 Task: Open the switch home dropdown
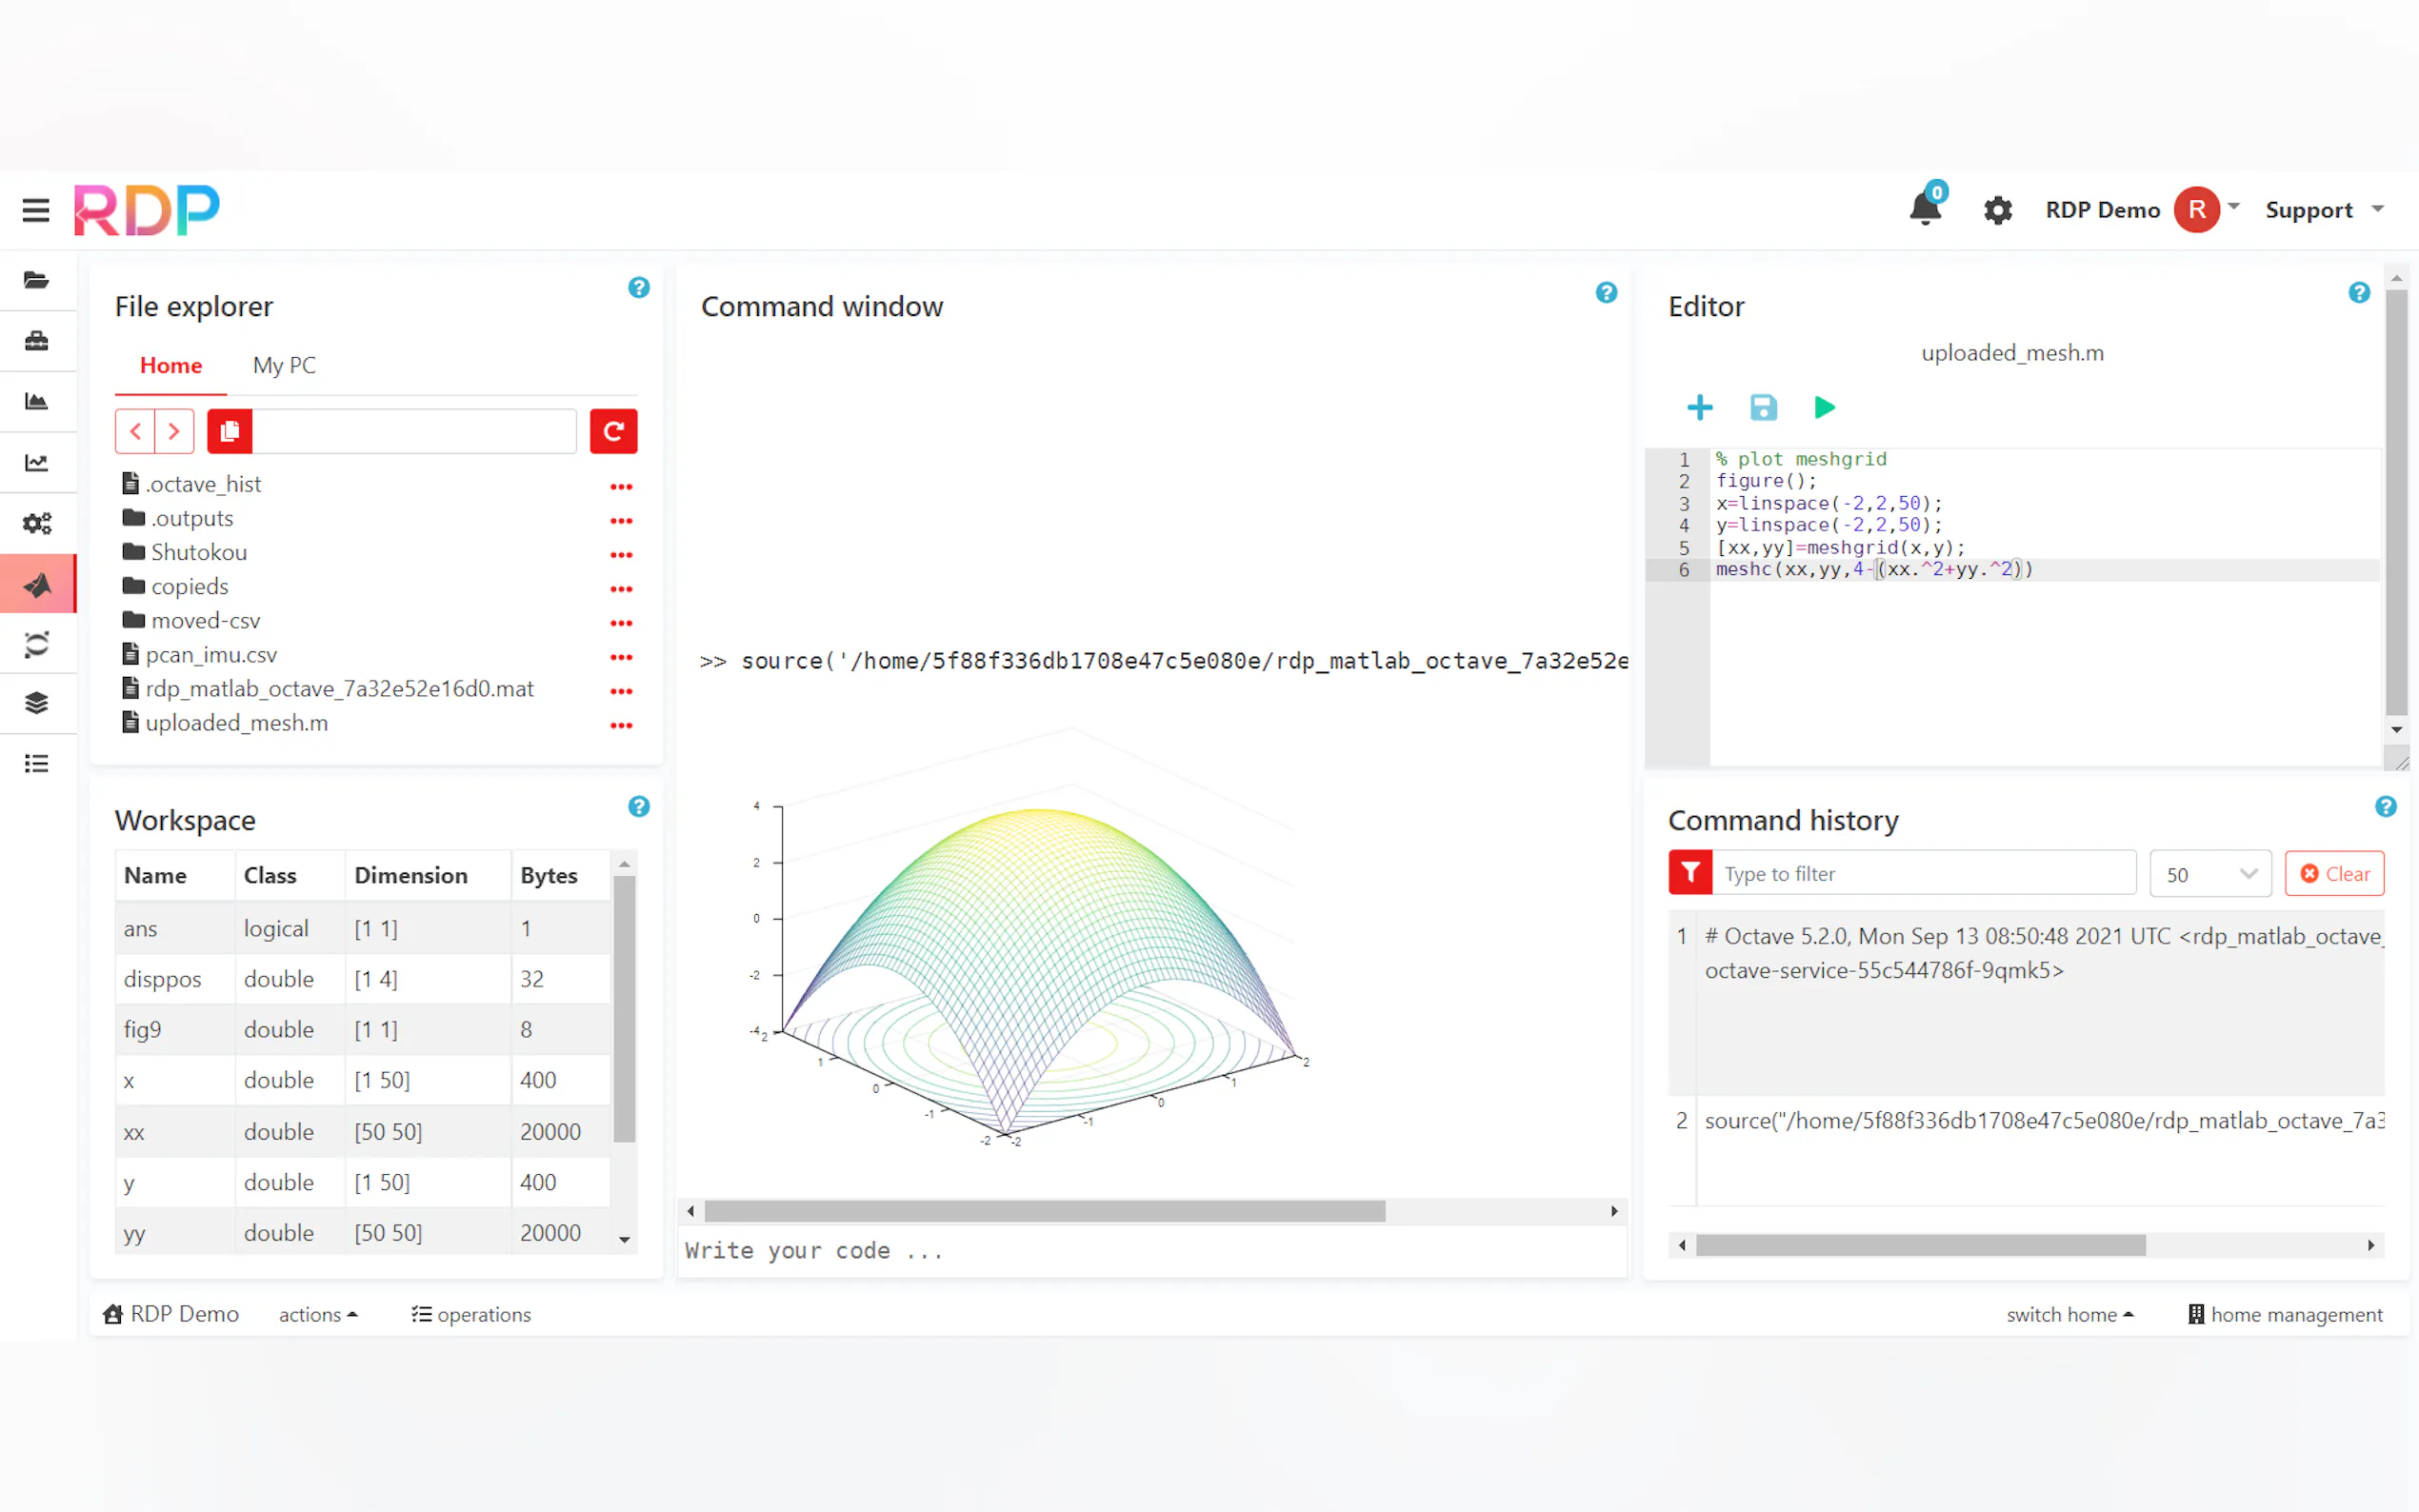pyautogui.click(x=2068, y=1314)
